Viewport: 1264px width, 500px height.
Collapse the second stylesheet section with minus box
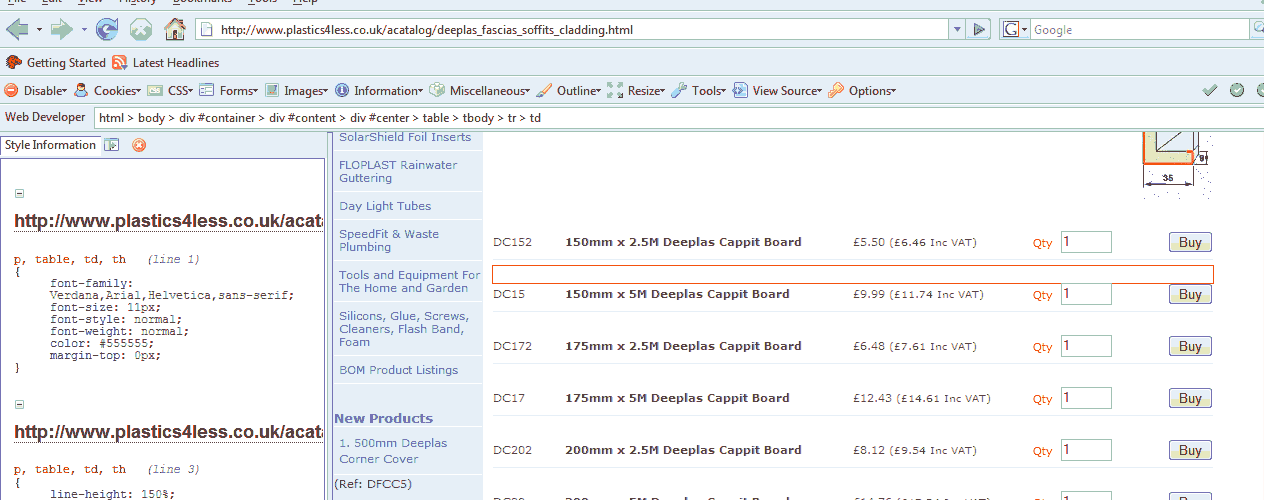click(20, 405)
